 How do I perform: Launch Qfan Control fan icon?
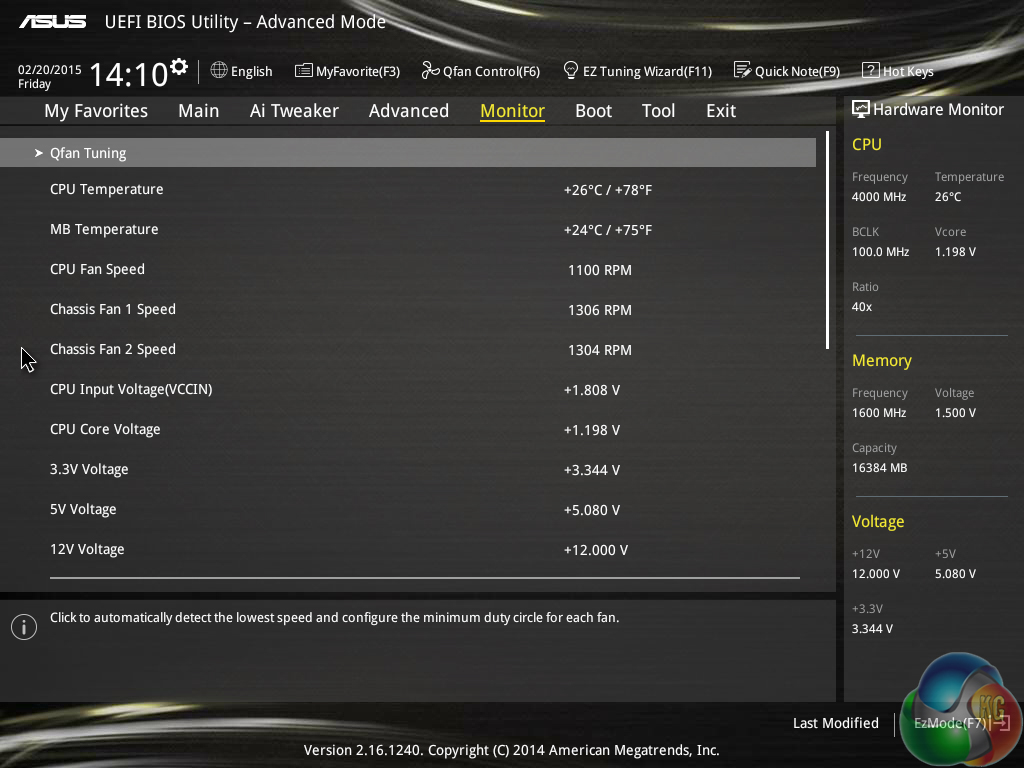[x=430, y=70]
